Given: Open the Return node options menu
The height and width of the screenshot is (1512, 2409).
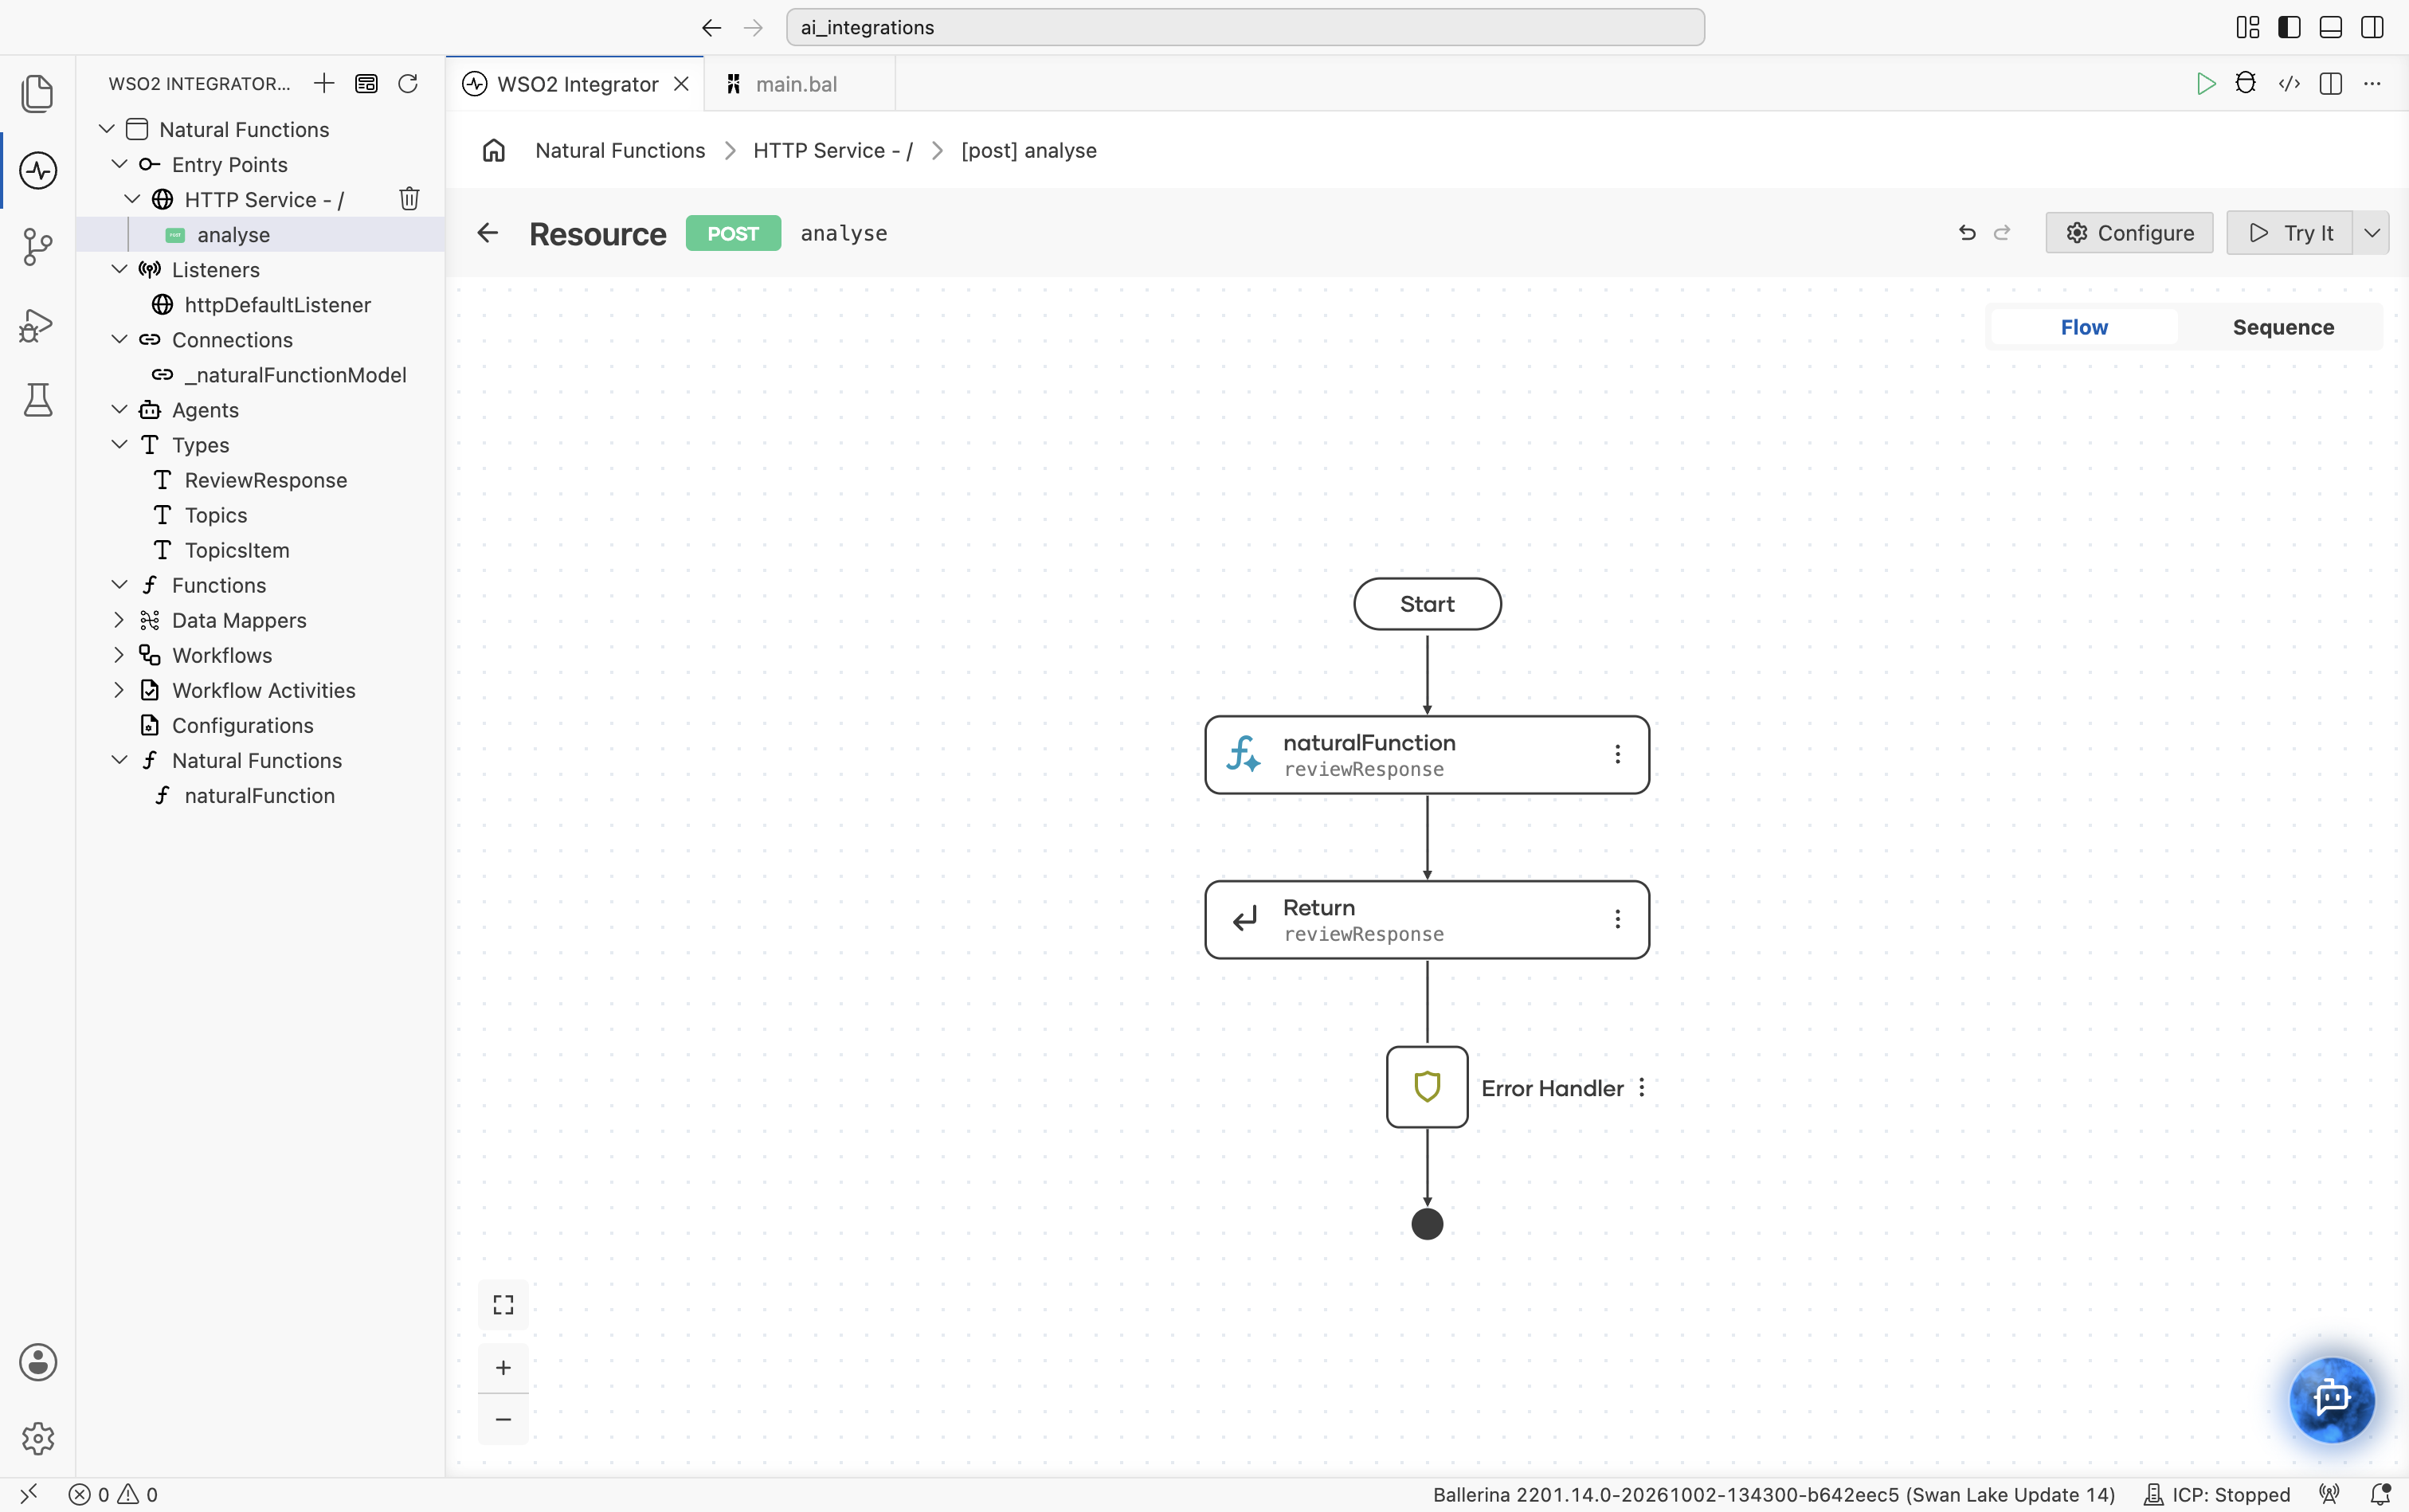Looking at the screenshot, I should tap(1617, 919).
